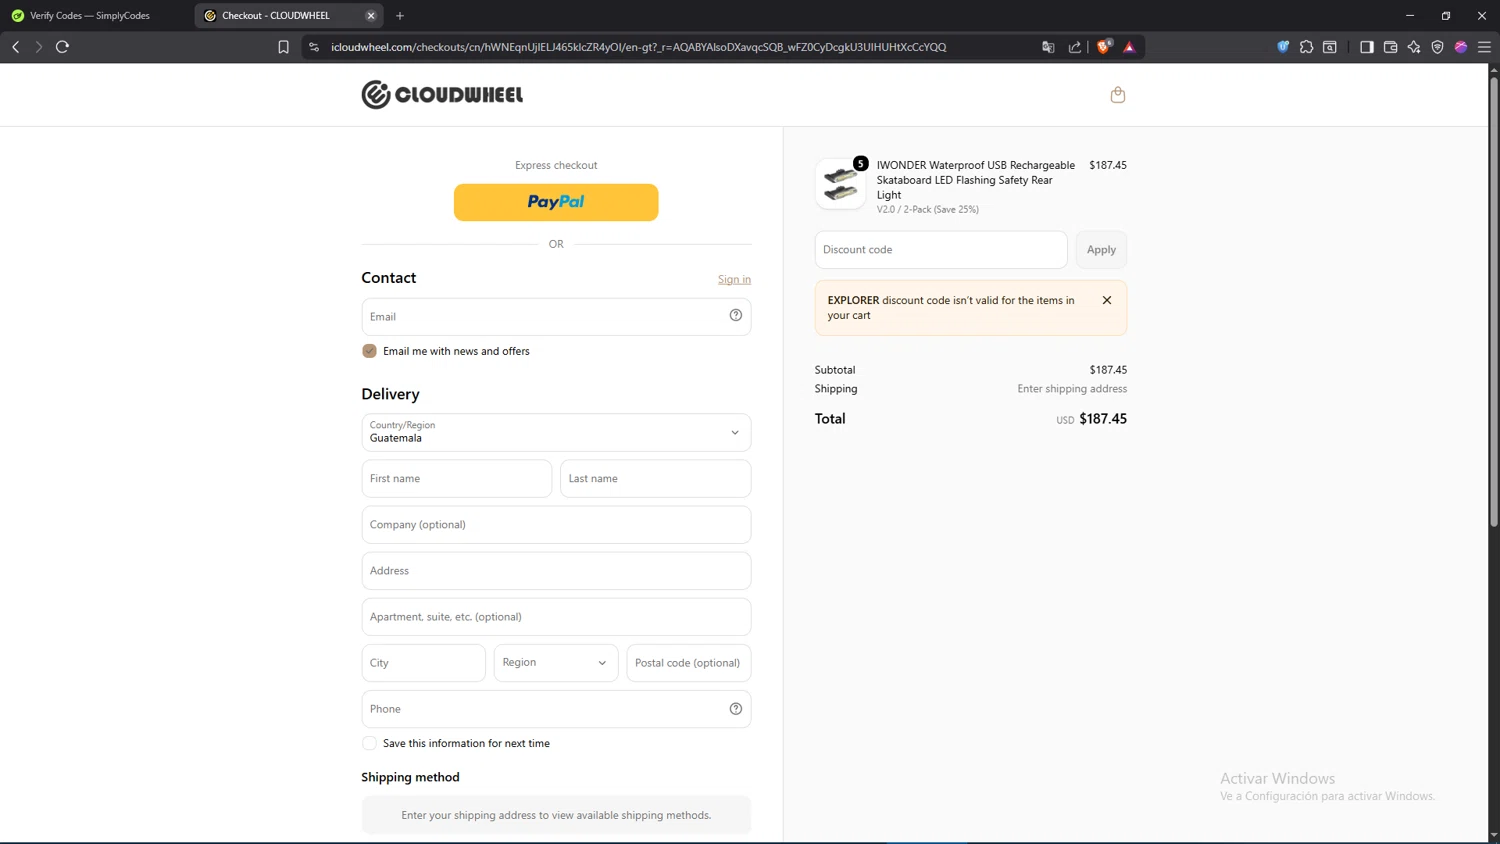
Task: Click the browser forward arrow
Action: point(39,47)
